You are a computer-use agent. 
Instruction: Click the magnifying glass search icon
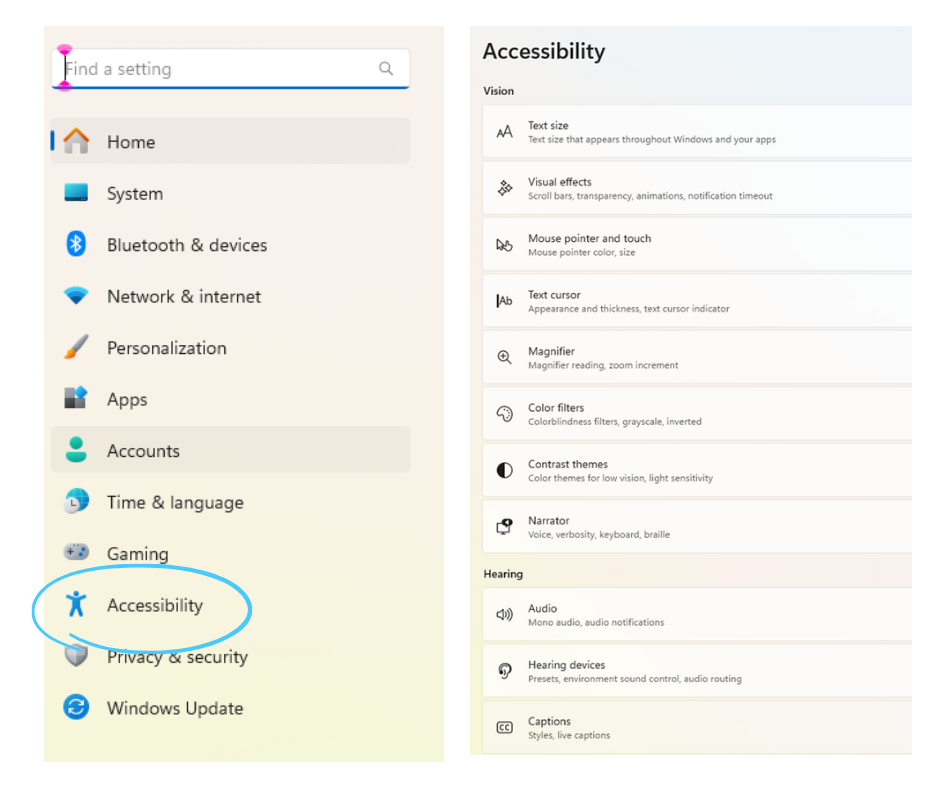click(386, 68)
